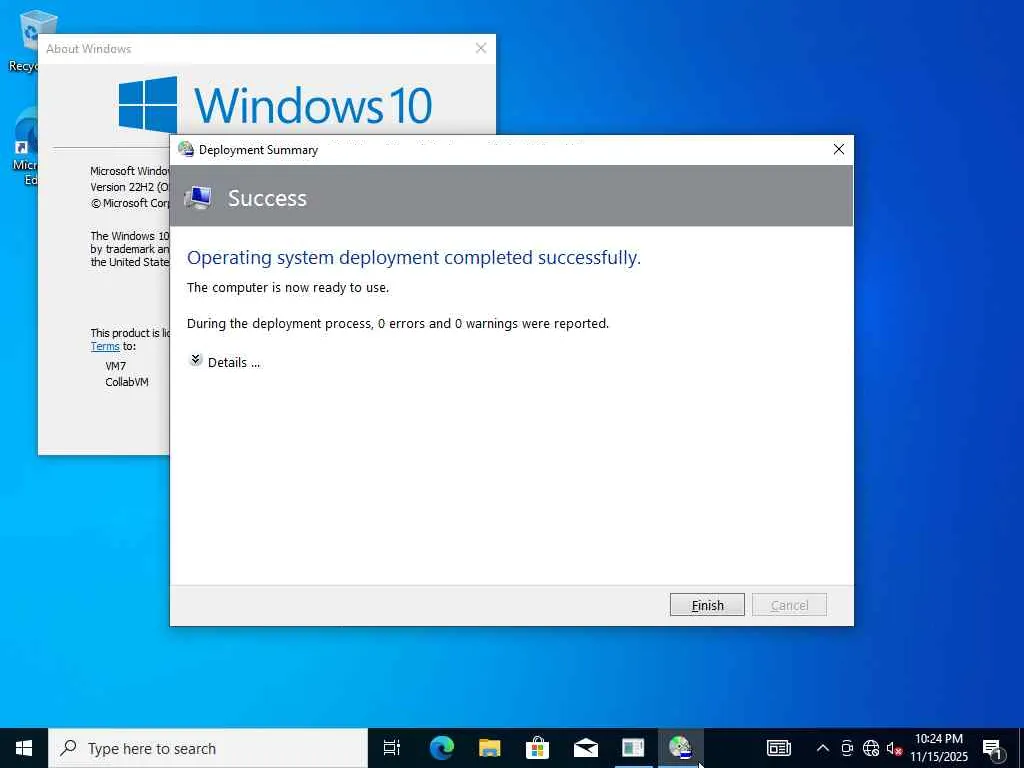This screenshot has height=768, width=1024.
Task: Click the disabled Cancel button
Action: click(x=789, y=605)
